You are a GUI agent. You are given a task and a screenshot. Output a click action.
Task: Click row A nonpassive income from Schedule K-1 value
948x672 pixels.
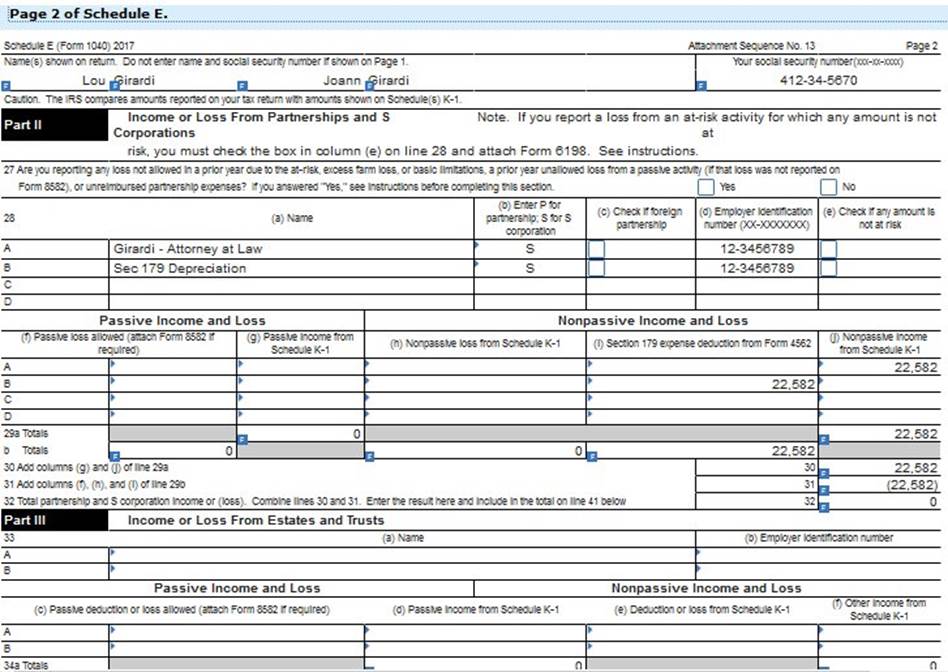[x=880, y=367]
